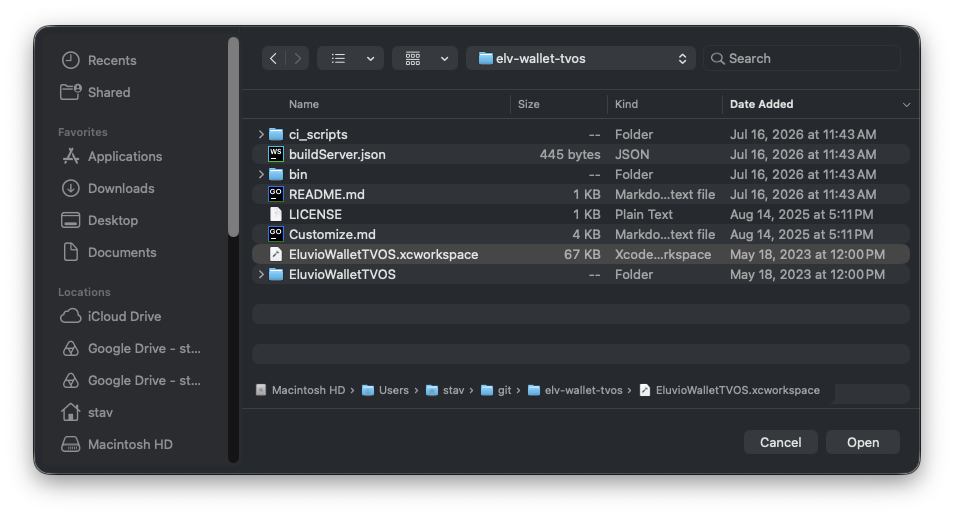The image size is (954, 516).
Task: Click the magnifying glass search icon
Action: pyautogui.click(x=718, y=58)
